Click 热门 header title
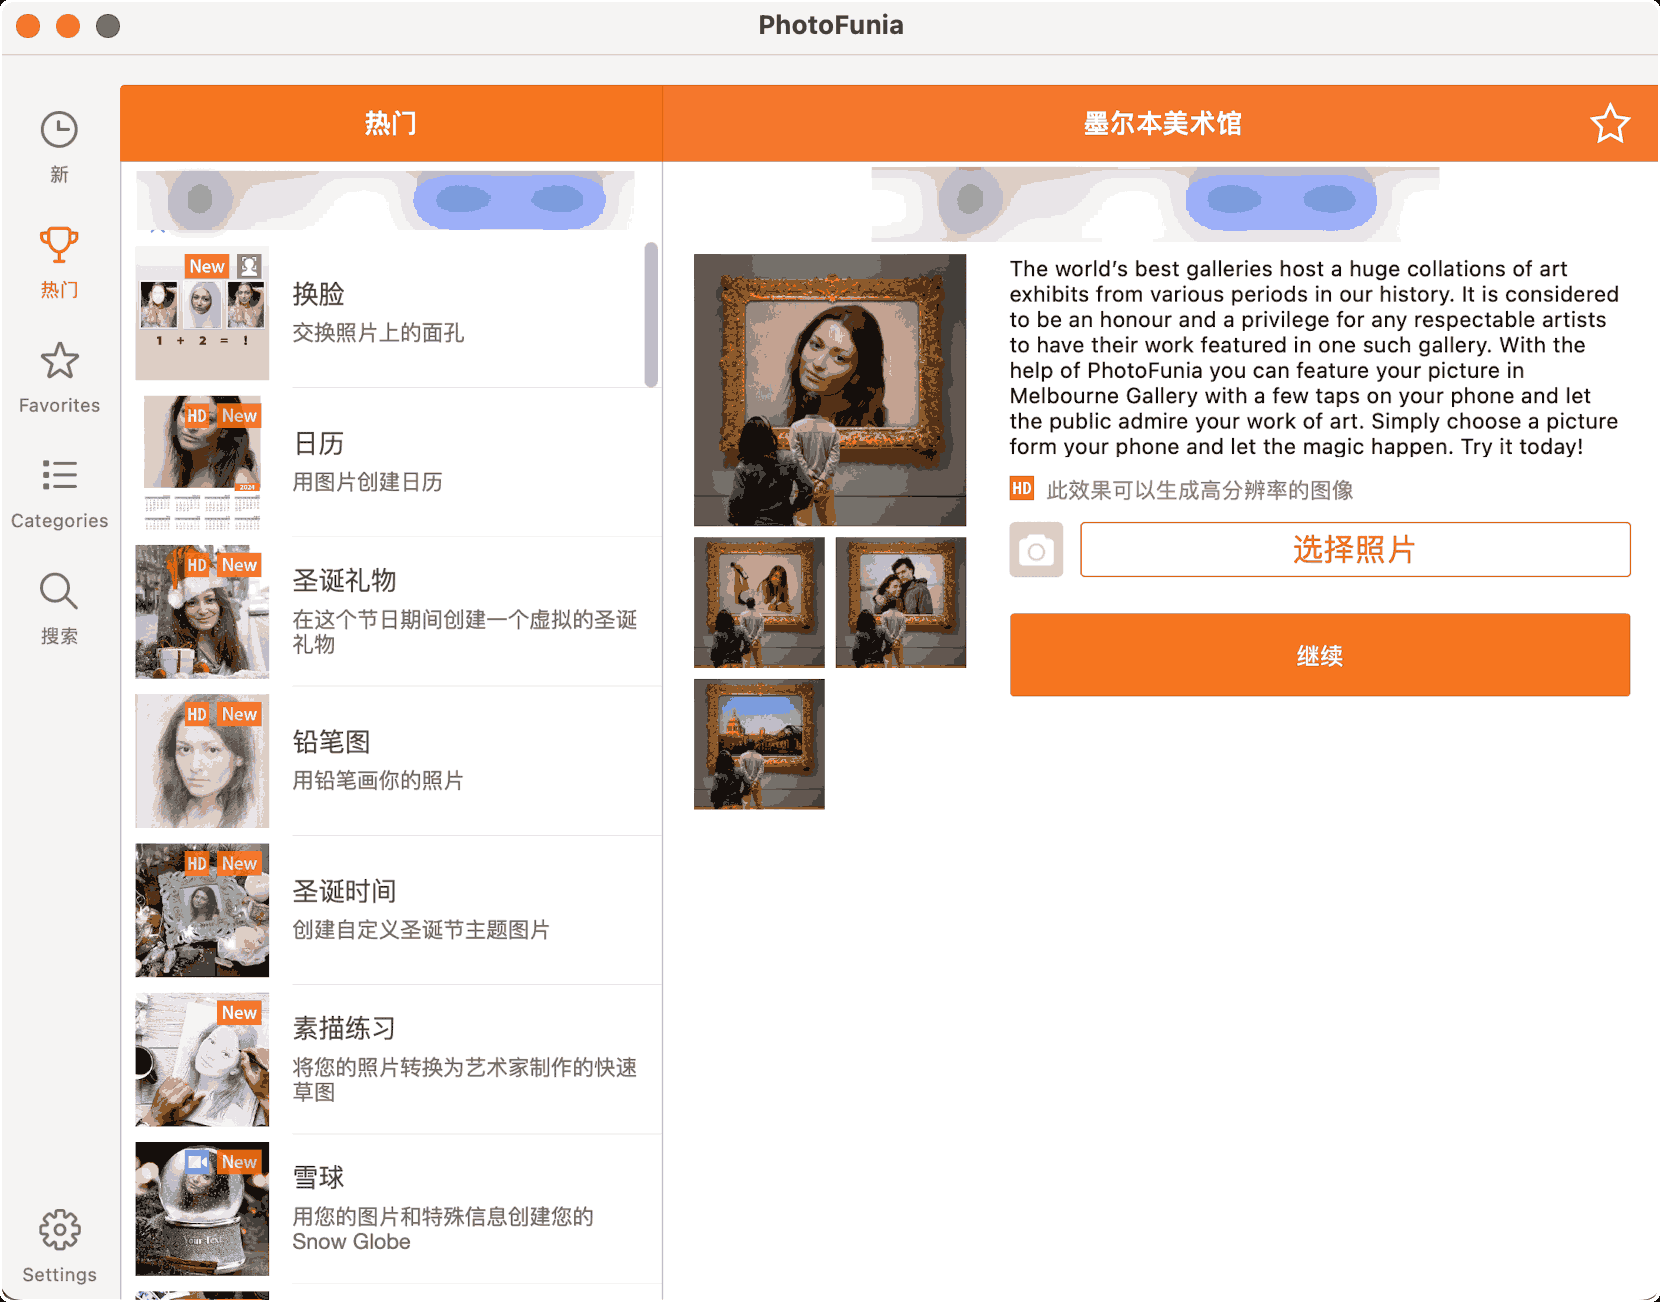 pos(391,124)
